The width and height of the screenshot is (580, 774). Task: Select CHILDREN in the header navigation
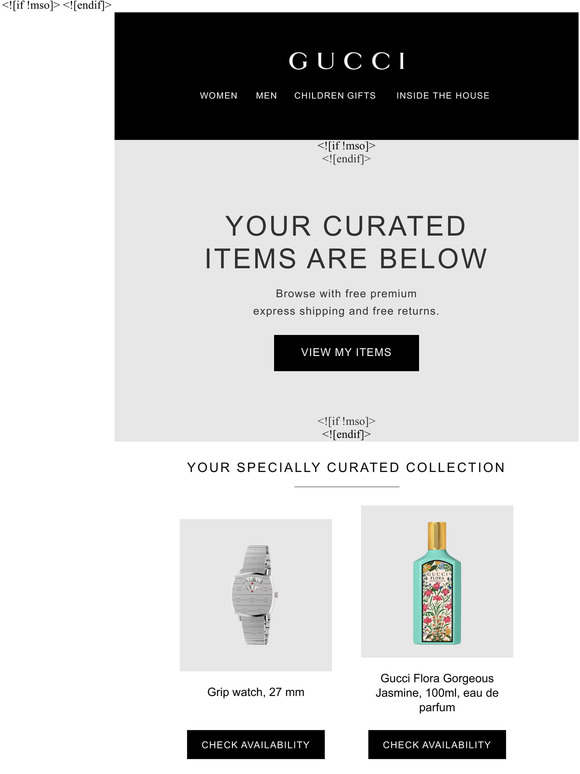tap(315, 96)
